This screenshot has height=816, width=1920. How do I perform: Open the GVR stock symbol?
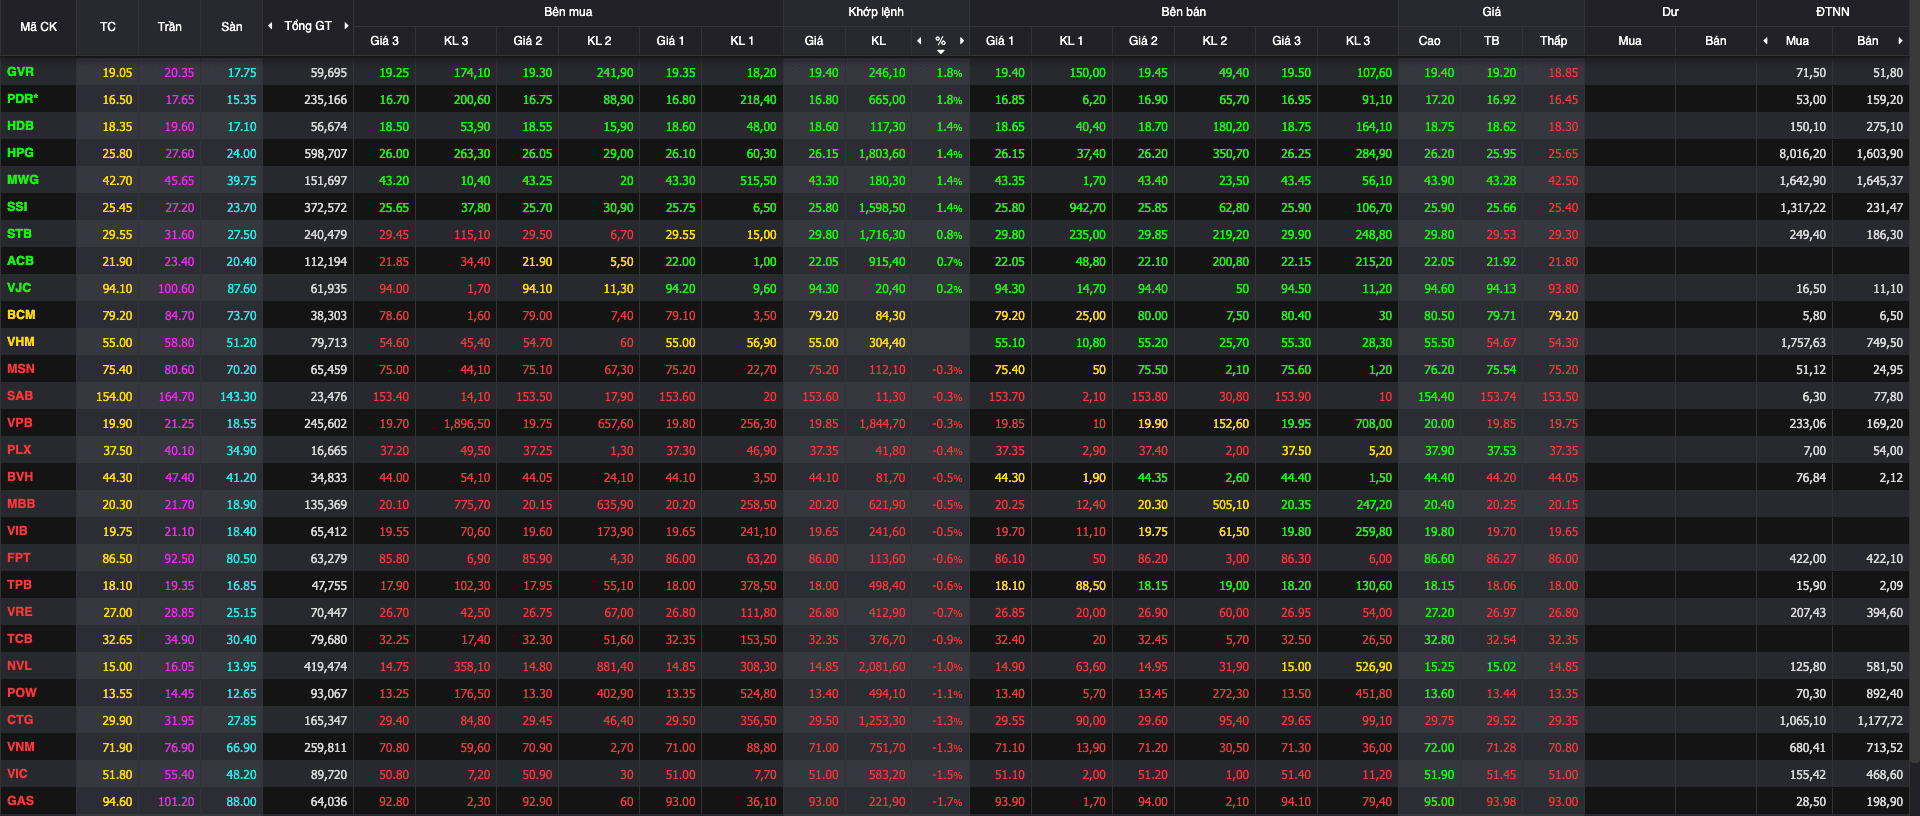point(20,72)
